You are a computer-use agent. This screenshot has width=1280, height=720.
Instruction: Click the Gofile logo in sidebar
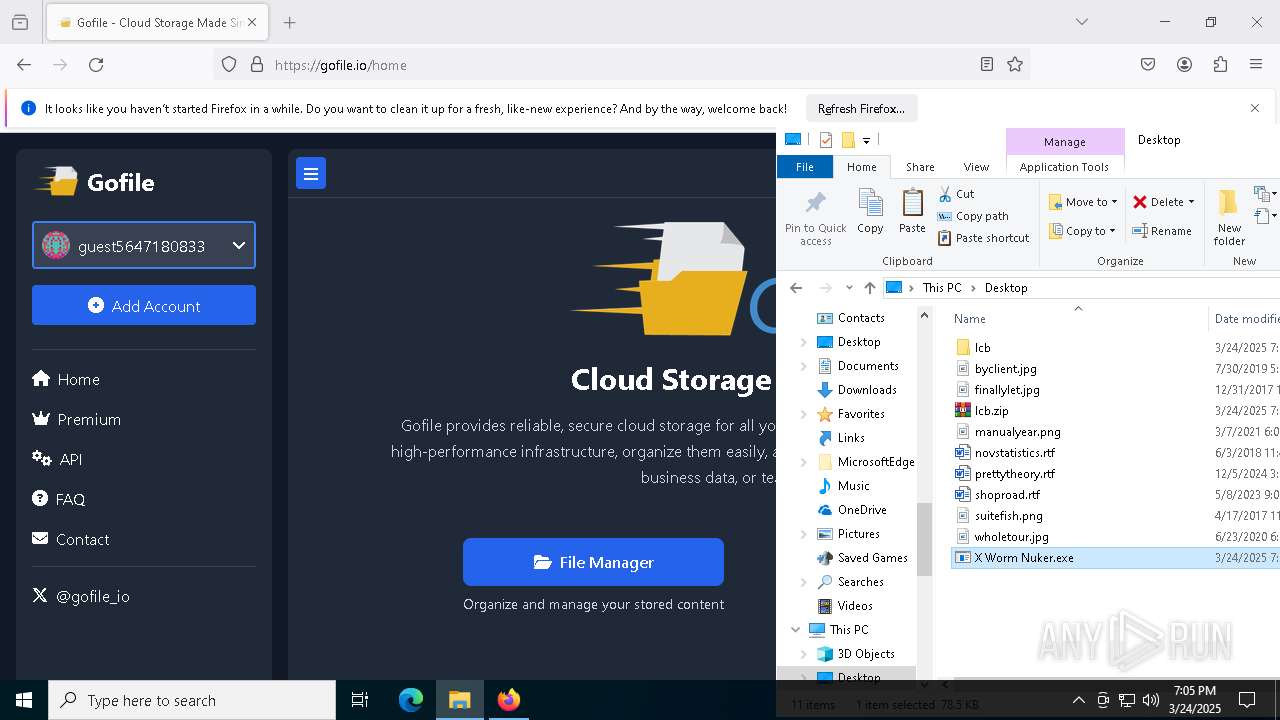click(95, 182)
